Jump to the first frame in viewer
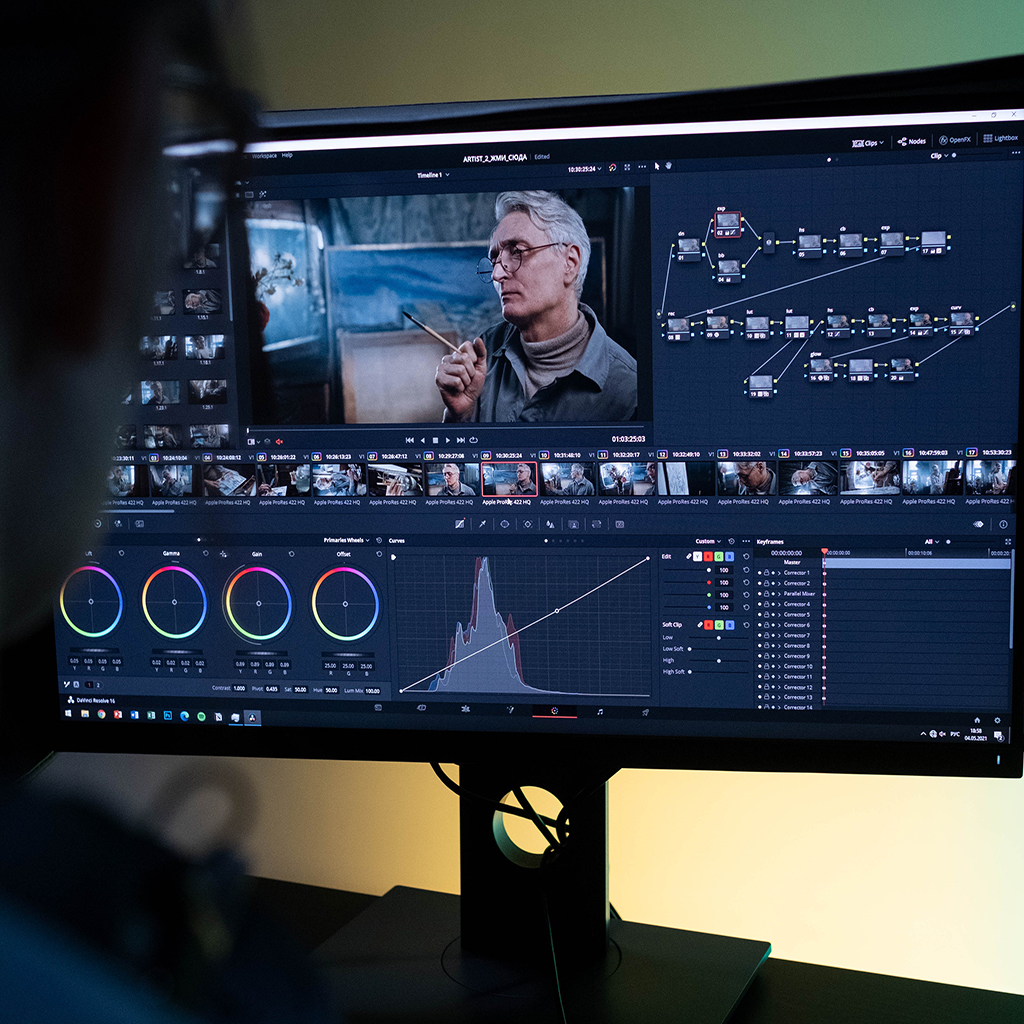Image resolution: width=1024 pixels, height=1024 pixels. (x=409, y=440)
